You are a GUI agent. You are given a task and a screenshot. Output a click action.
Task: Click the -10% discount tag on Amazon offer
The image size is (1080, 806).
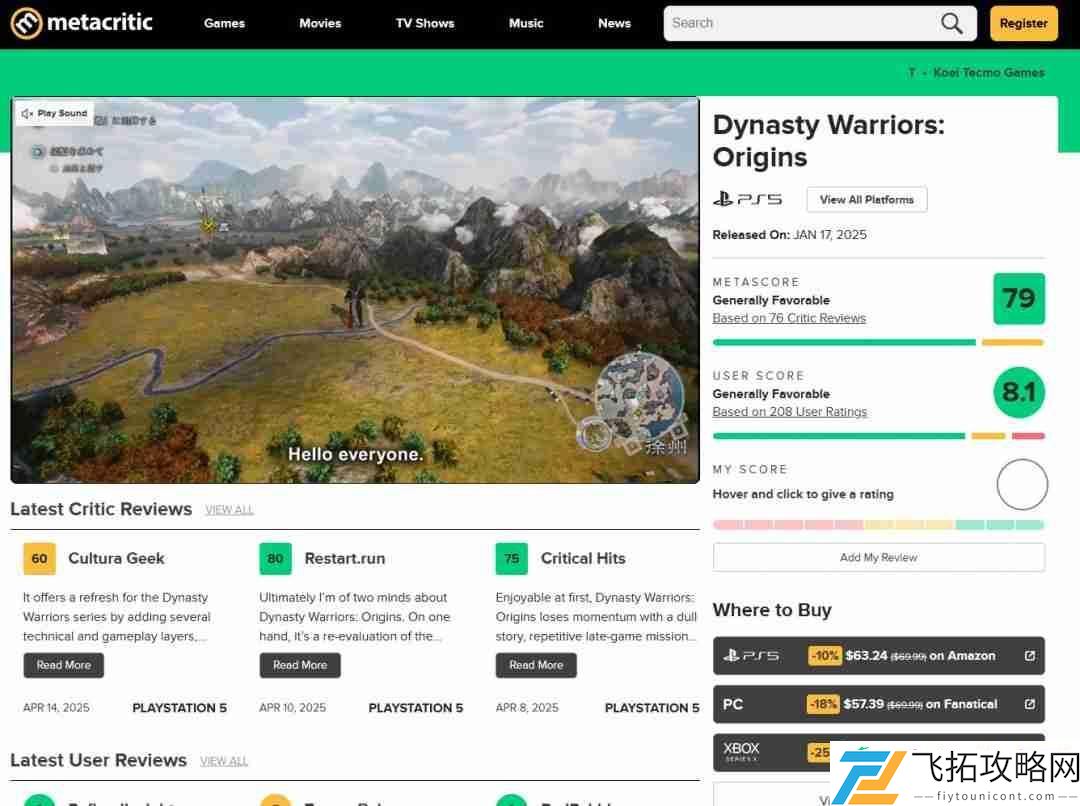point(824,655)
